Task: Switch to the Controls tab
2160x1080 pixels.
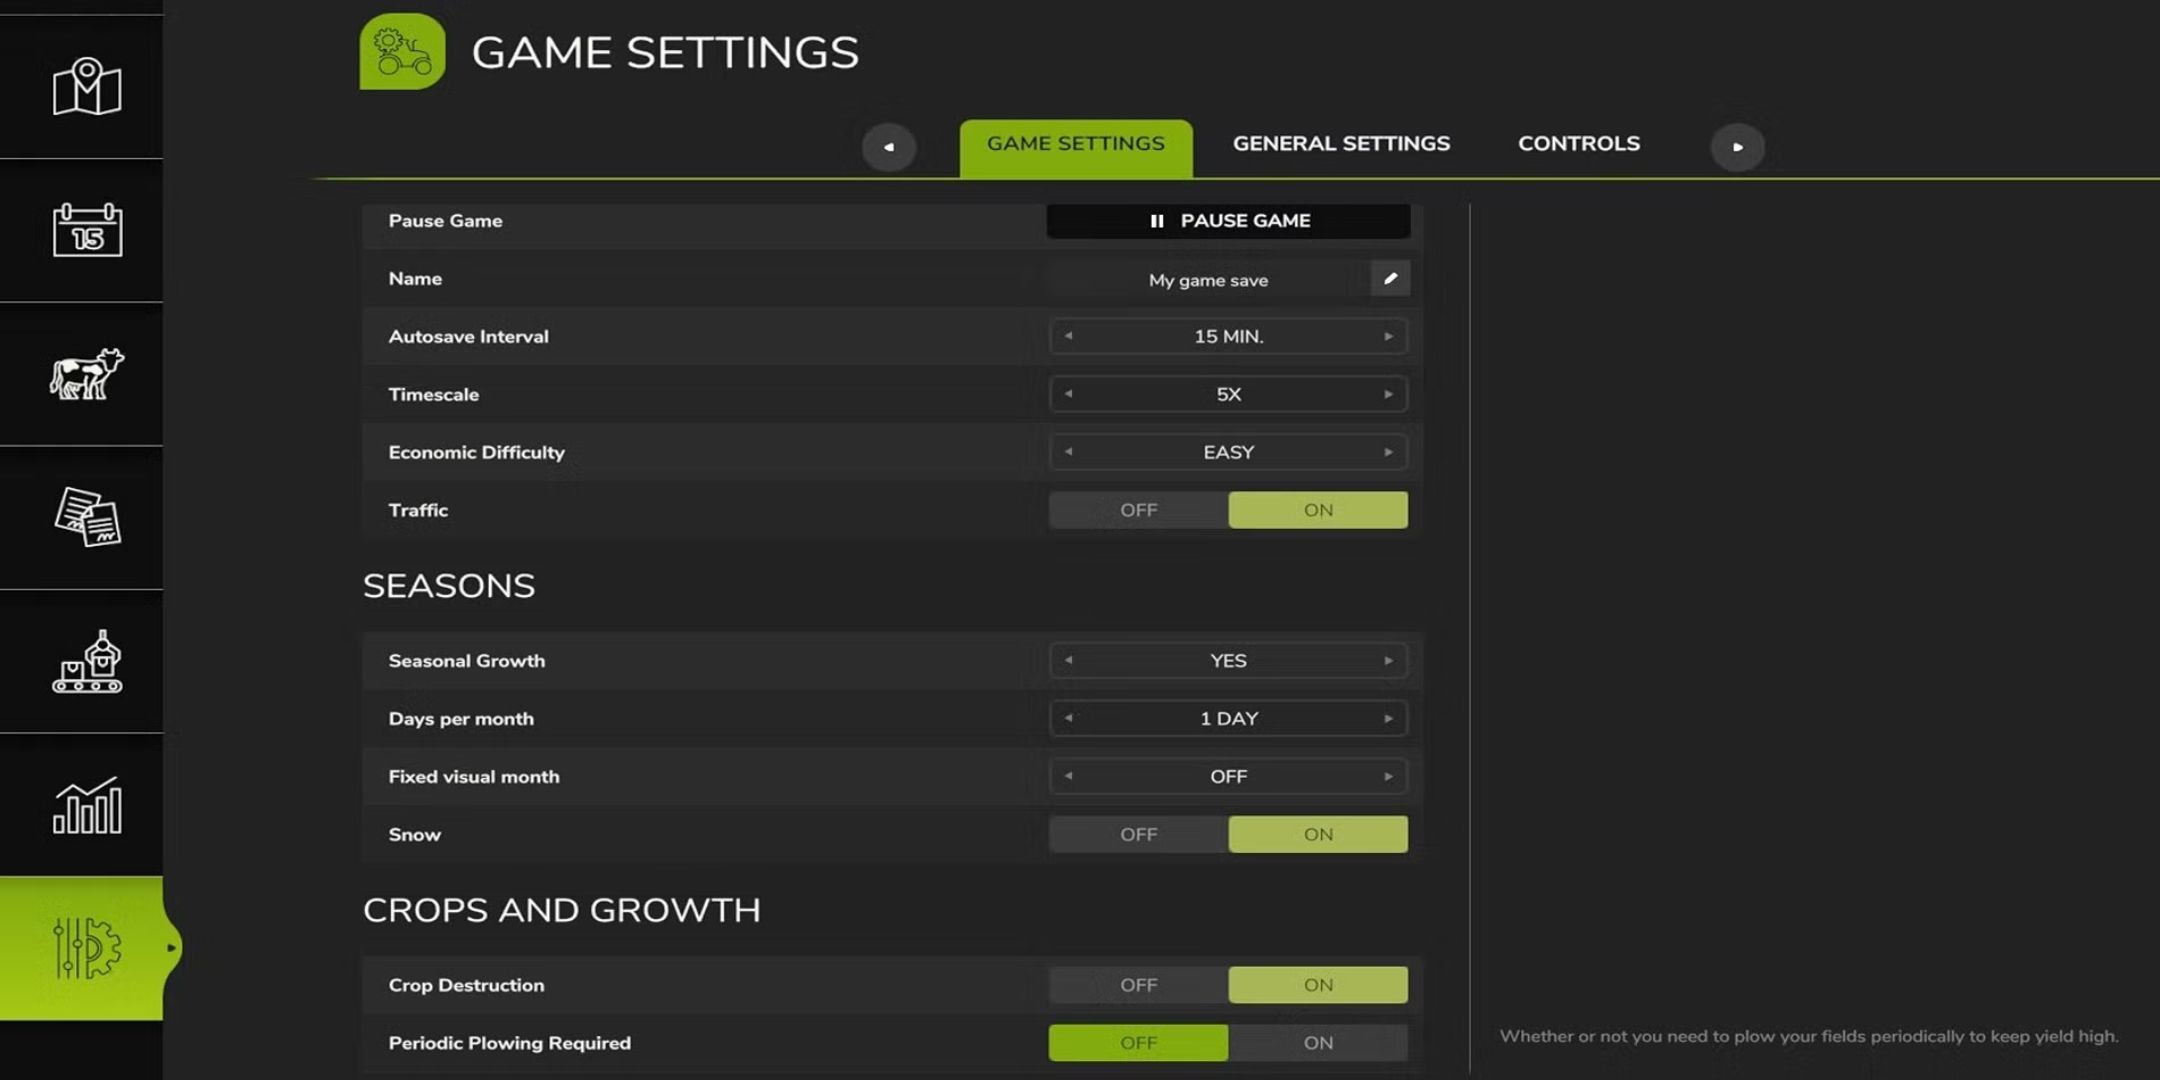Action: click(1579, 144)
